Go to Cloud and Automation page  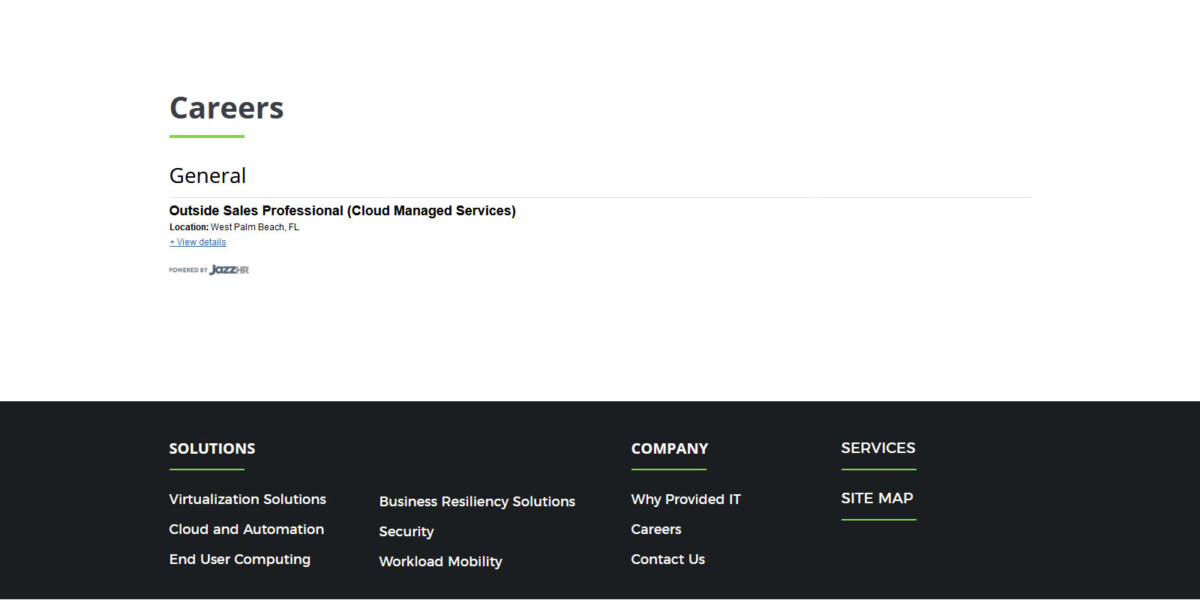[246, 529]
